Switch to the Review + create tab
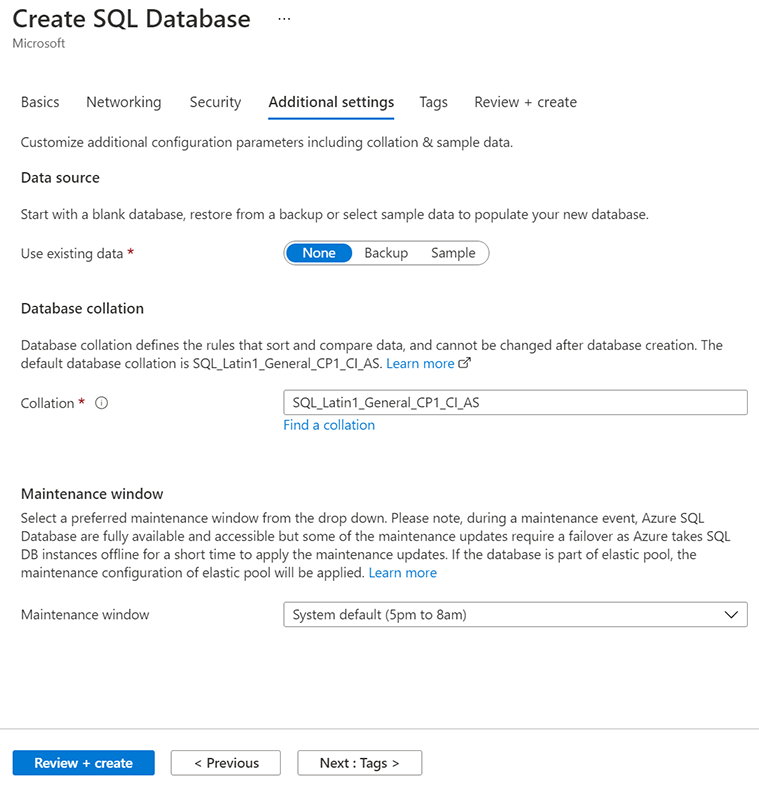This screenshot has width=759, height=788. pyautogui.click(x=525, y=102)
